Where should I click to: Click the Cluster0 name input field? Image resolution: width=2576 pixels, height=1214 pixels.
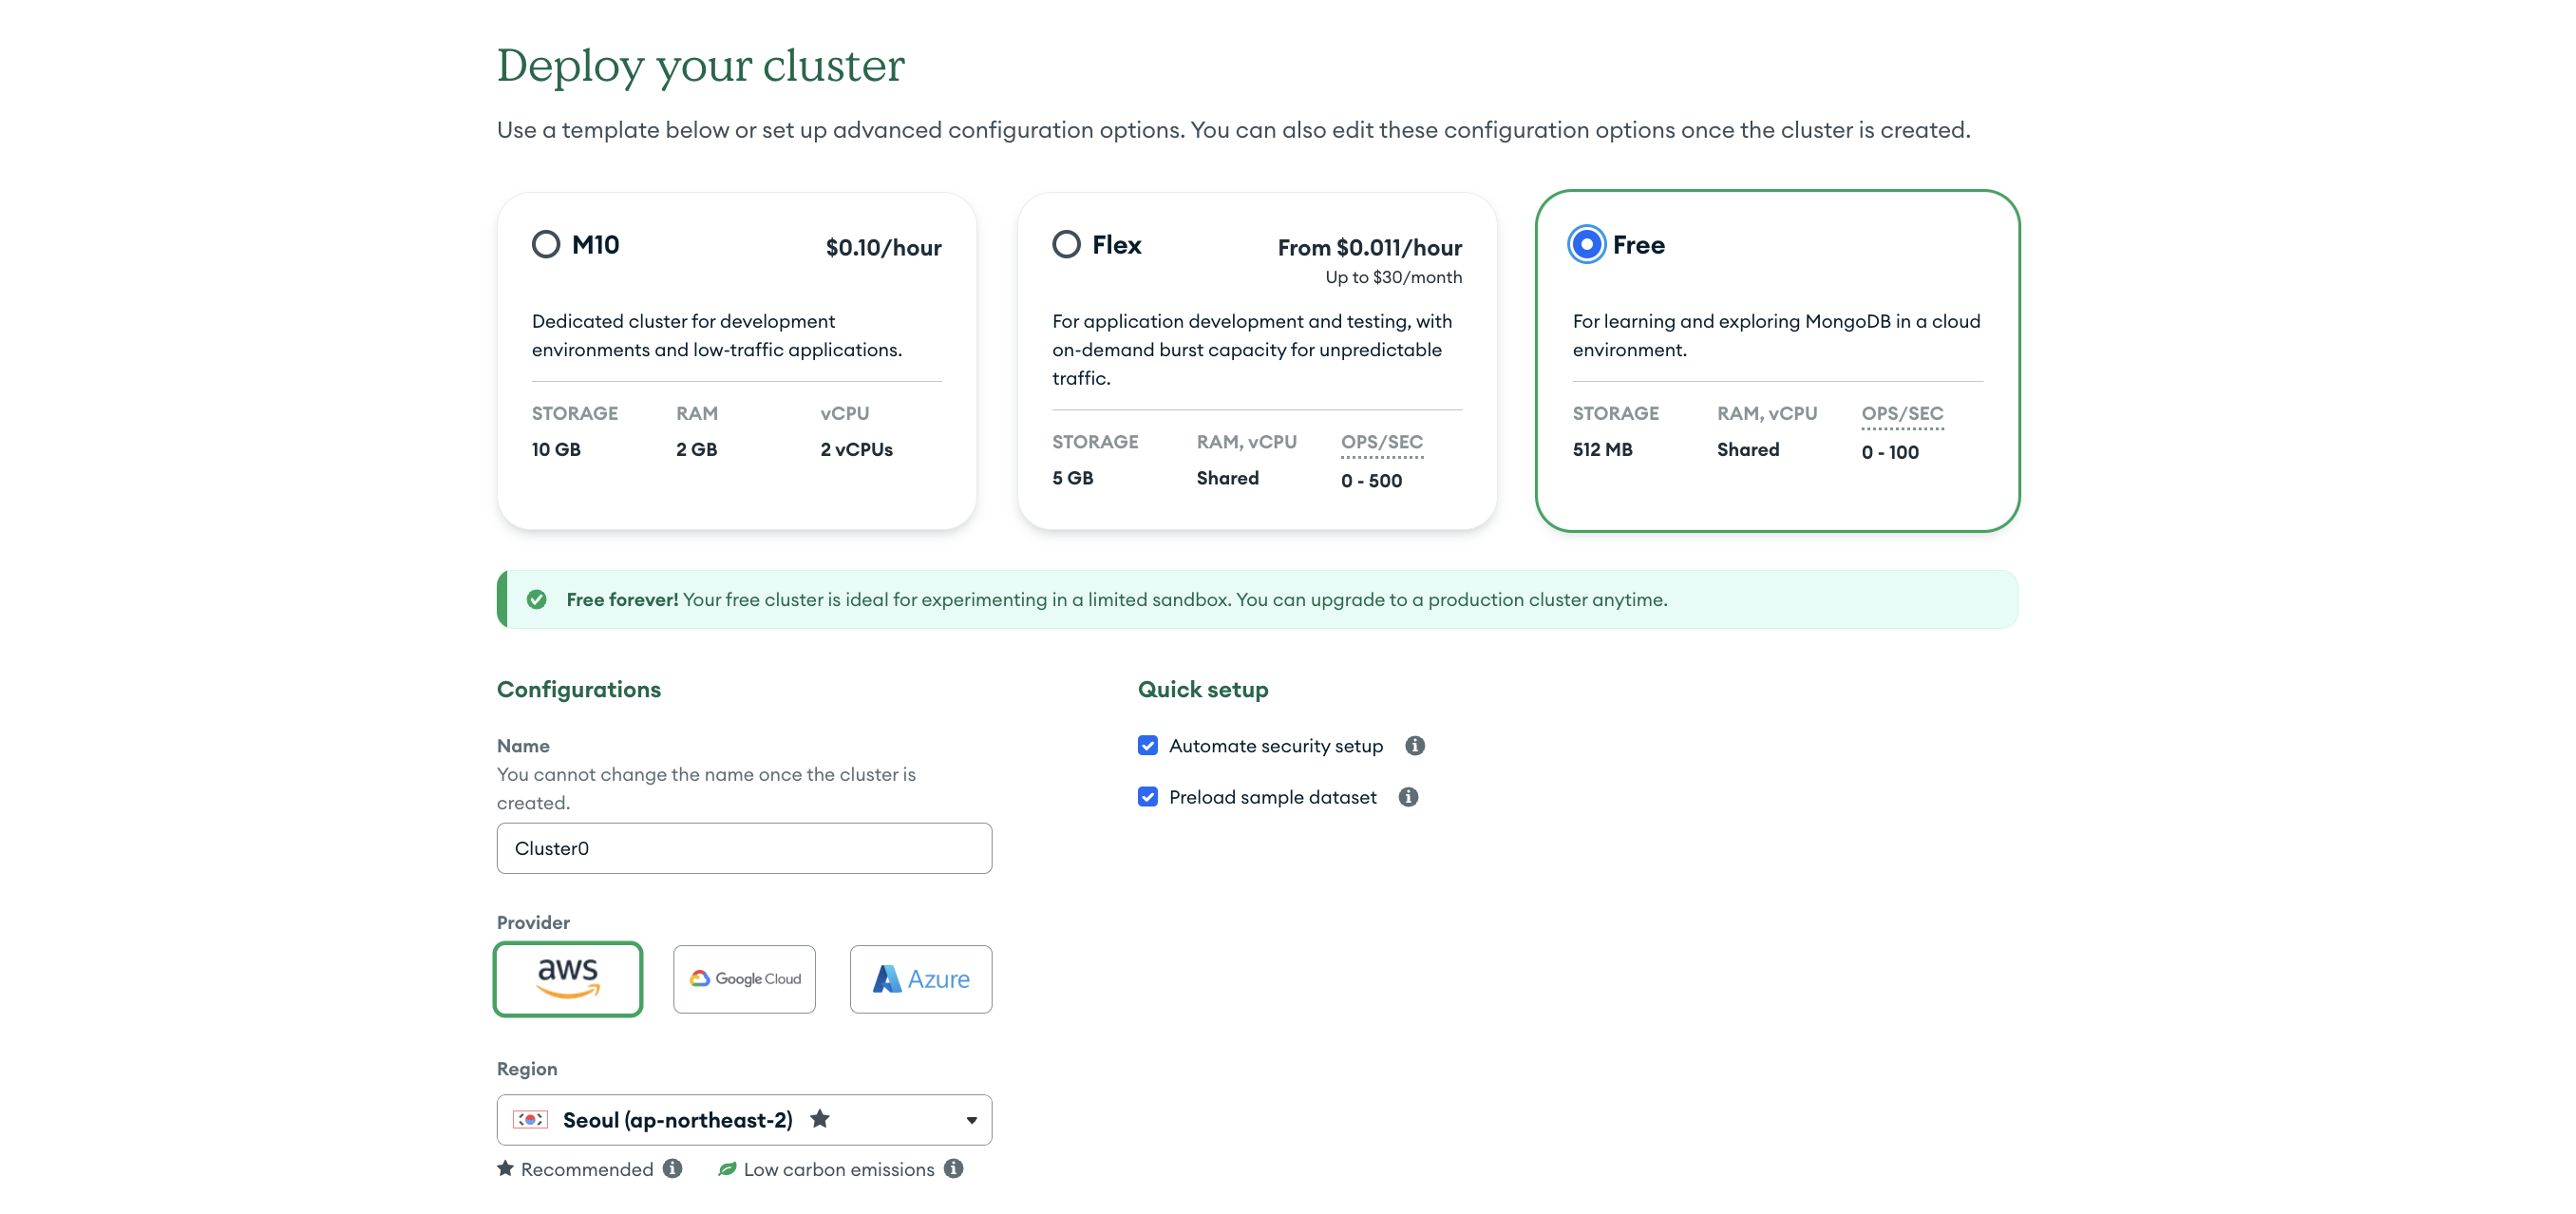(744, 848)
